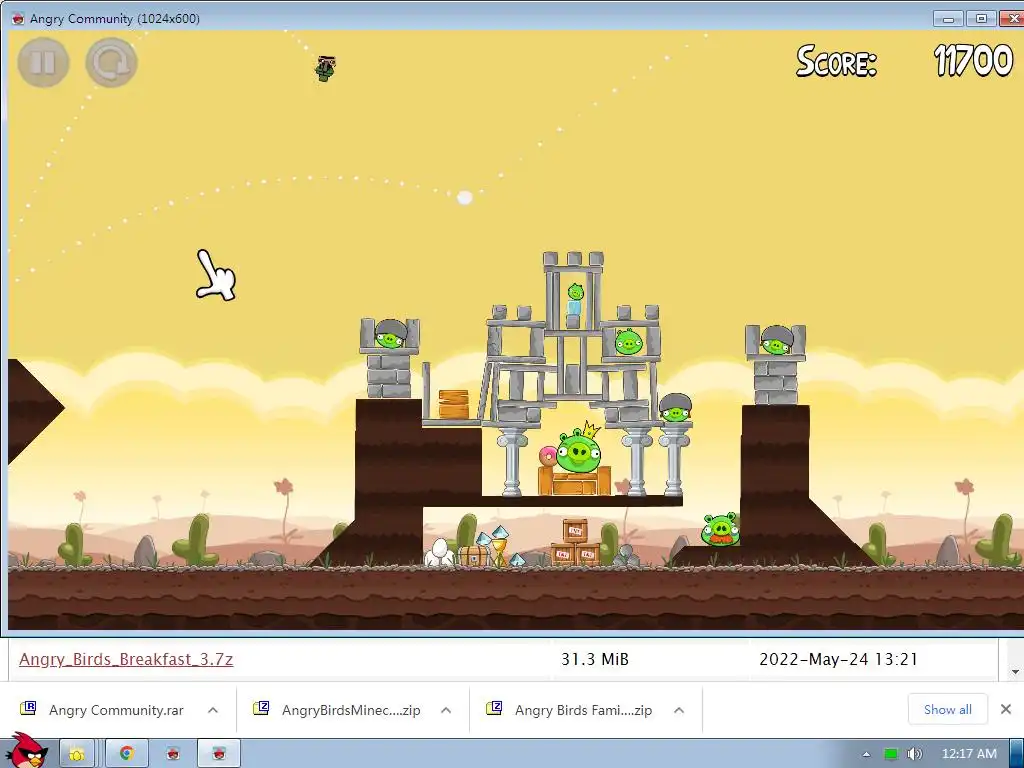This screenshot has width=1024, height=768.
Task: Click the 12:17 AM taskbar clock
Action: click(969, 754)
